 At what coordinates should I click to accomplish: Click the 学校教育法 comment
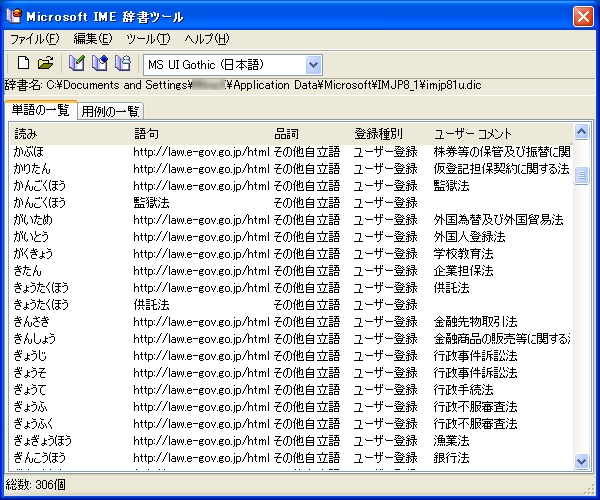click(x=463, y=254)
